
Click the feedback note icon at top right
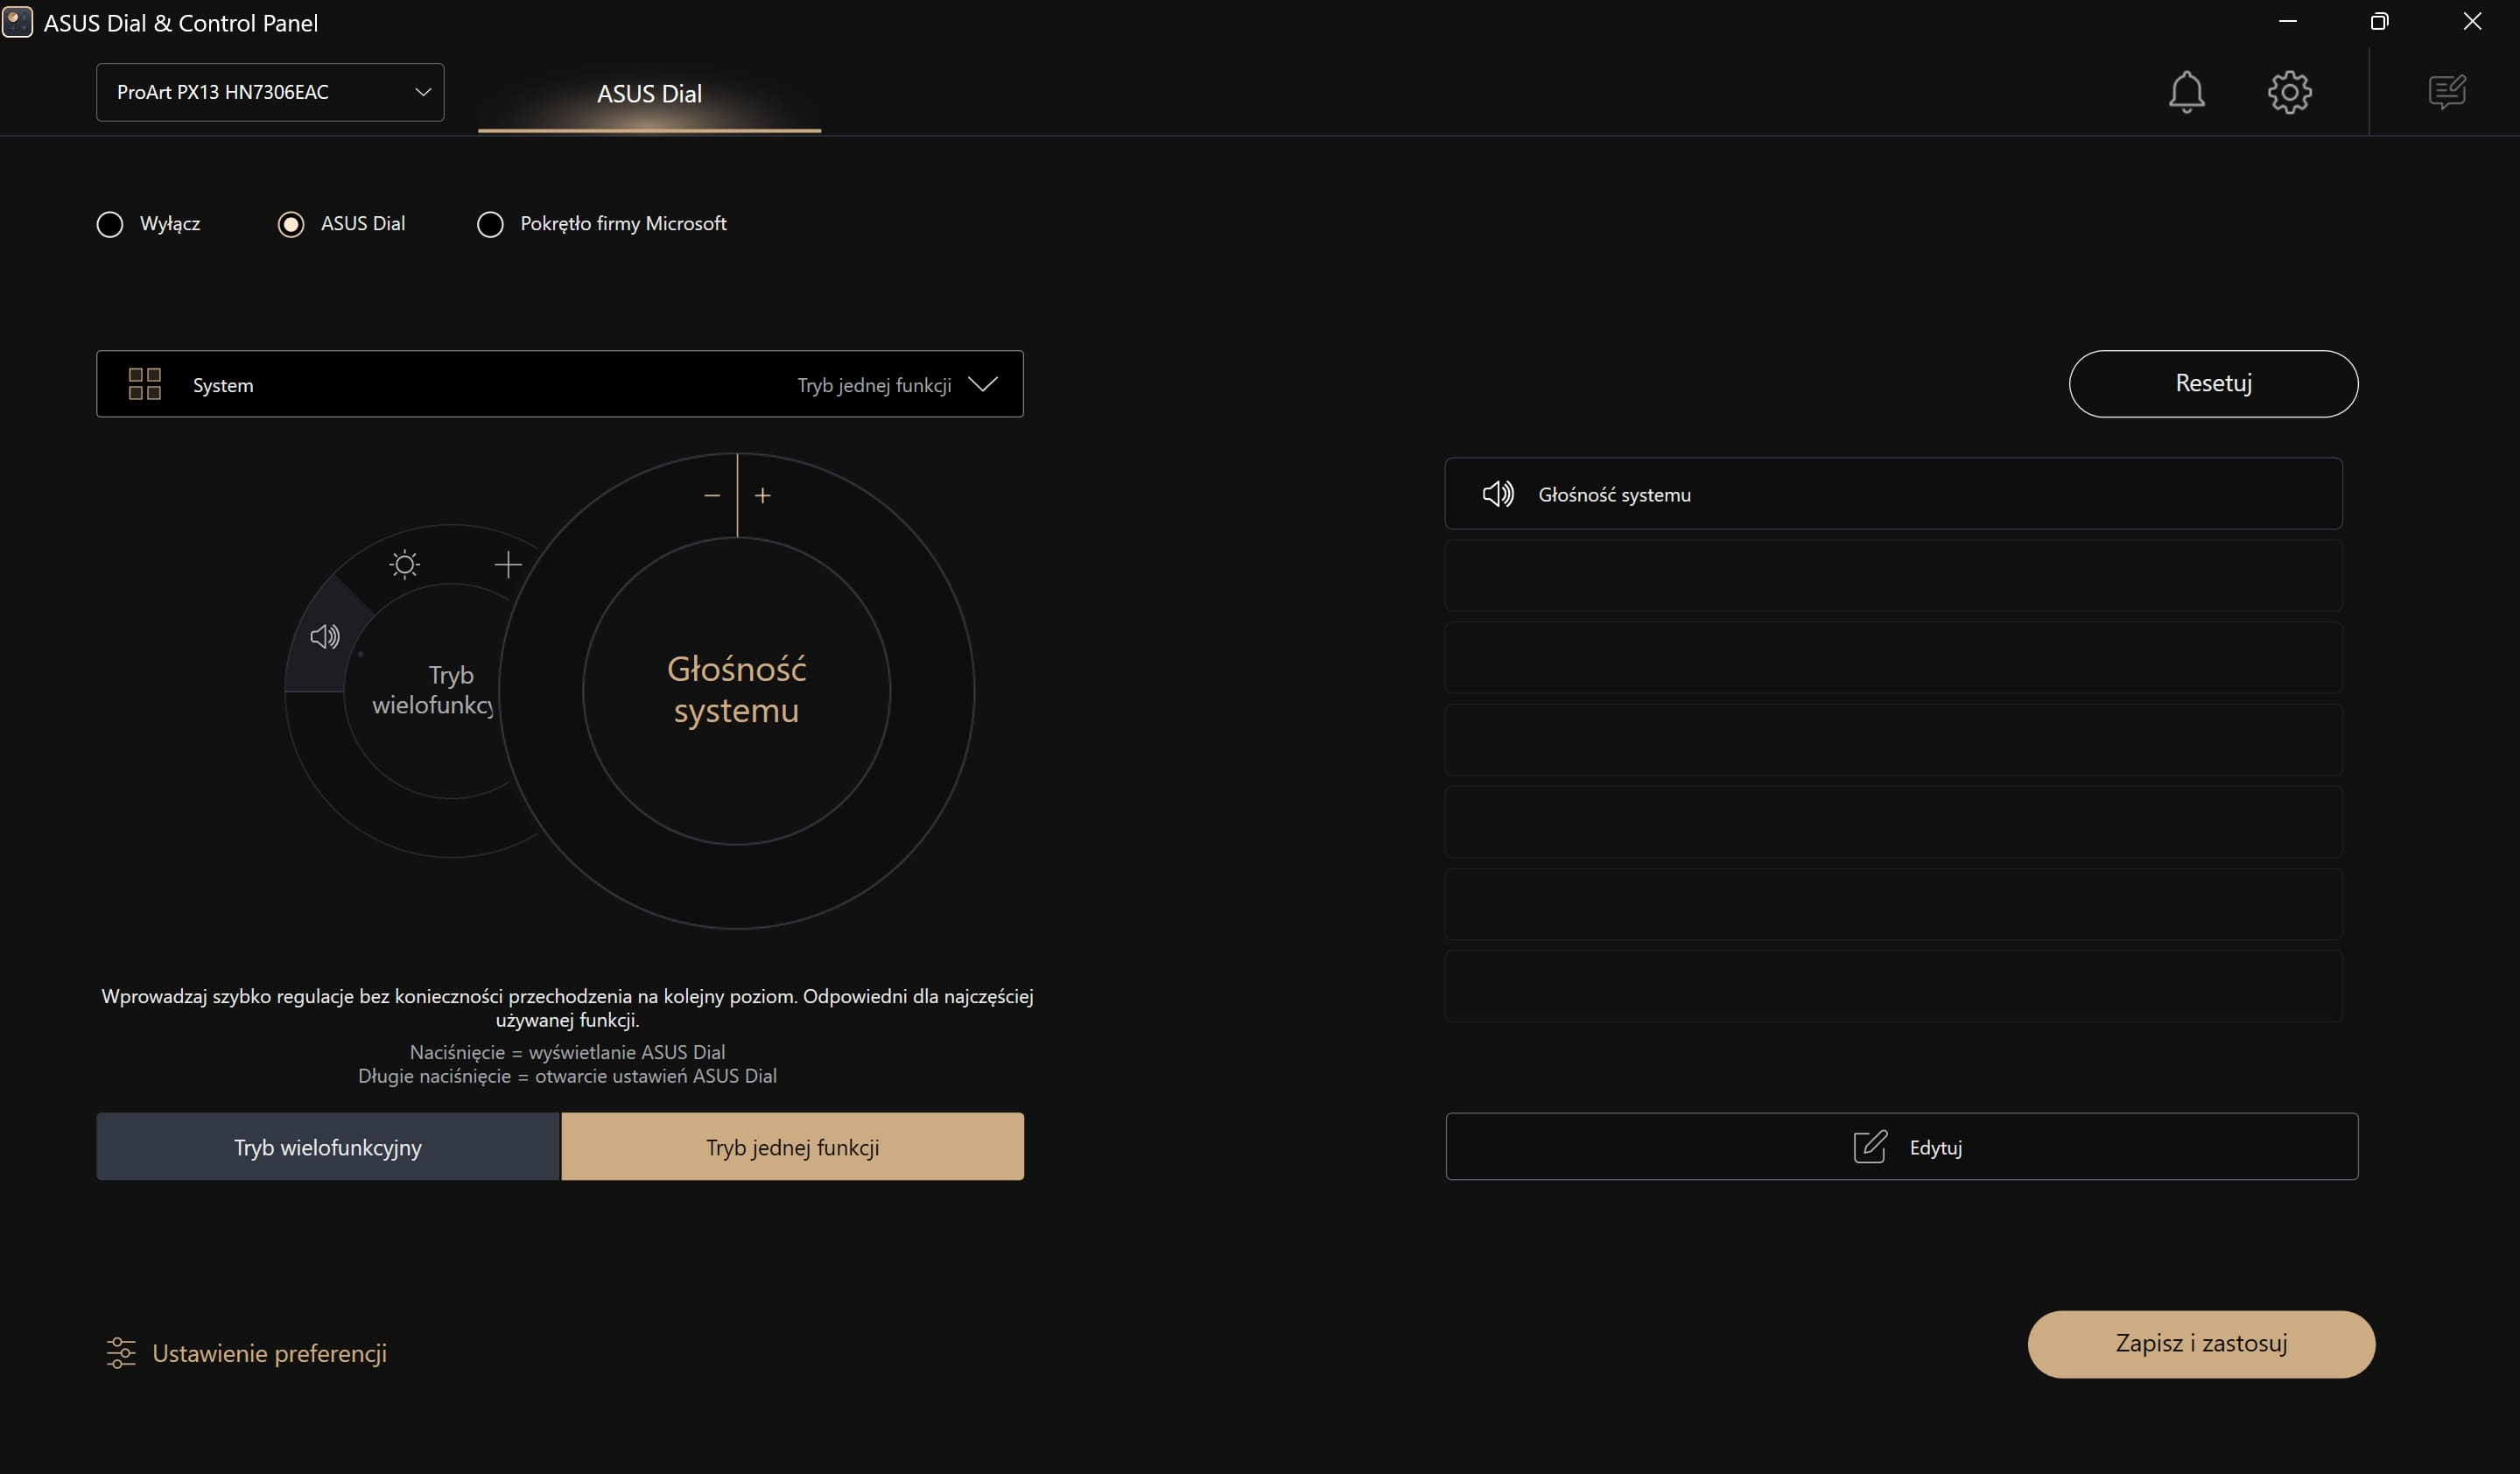point(2446,92)
